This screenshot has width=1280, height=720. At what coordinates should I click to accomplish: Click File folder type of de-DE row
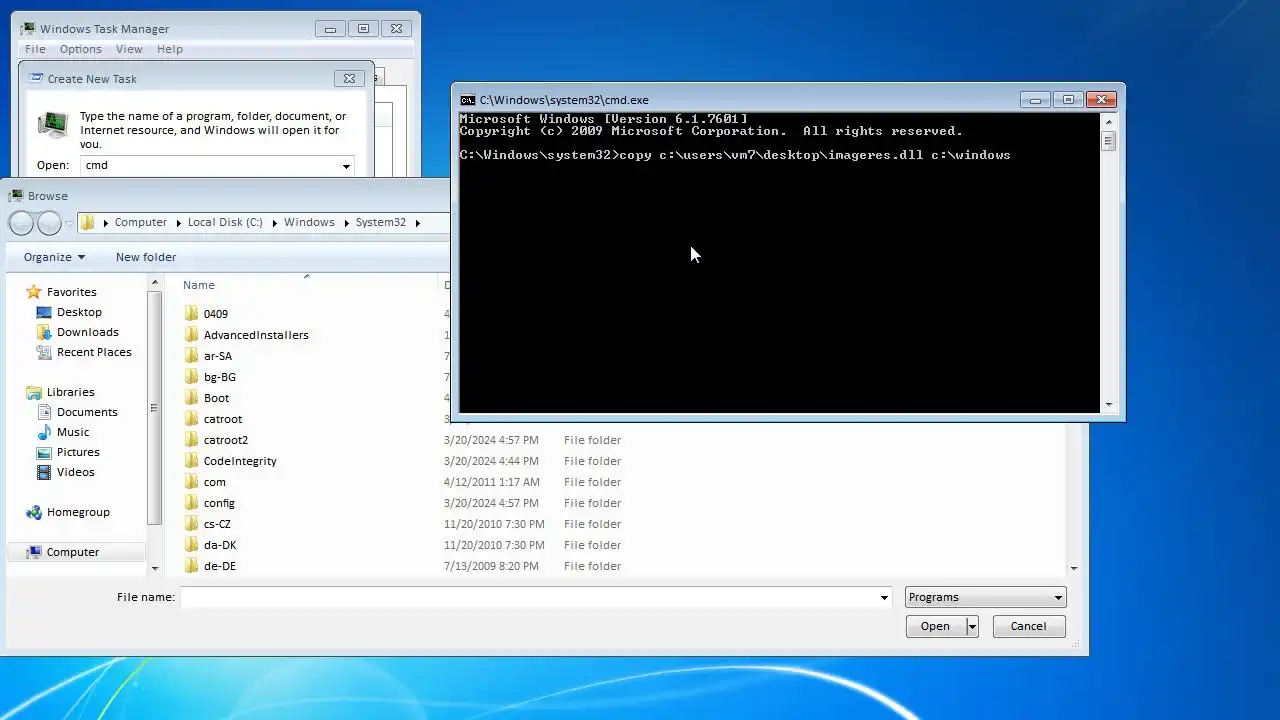tap(592, 566)
